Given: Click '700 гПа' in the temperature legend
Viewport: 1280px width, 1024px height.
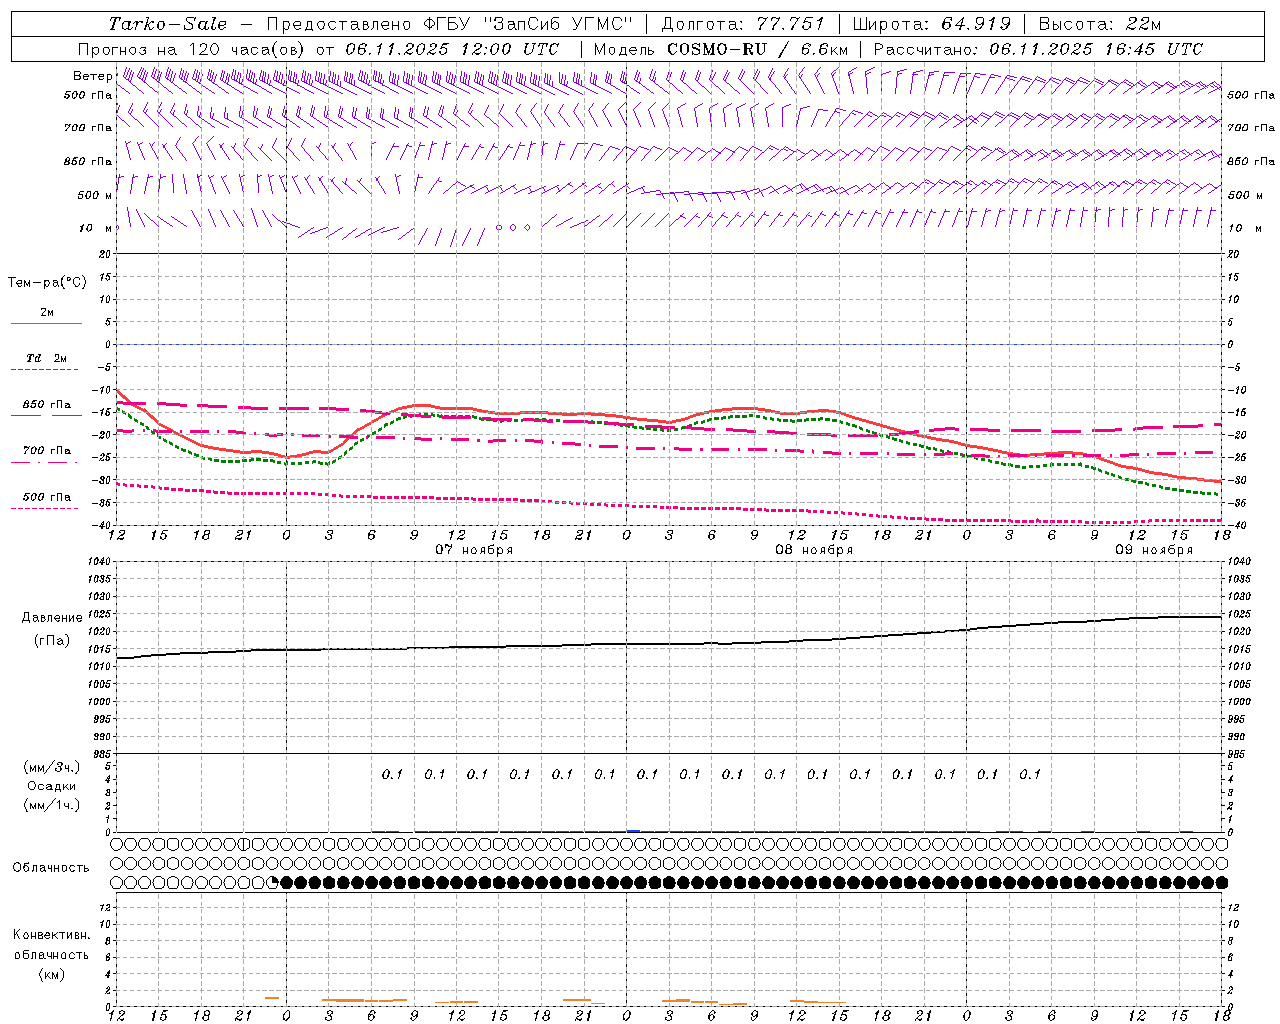Looking at the screenshot, I should 47,451.
